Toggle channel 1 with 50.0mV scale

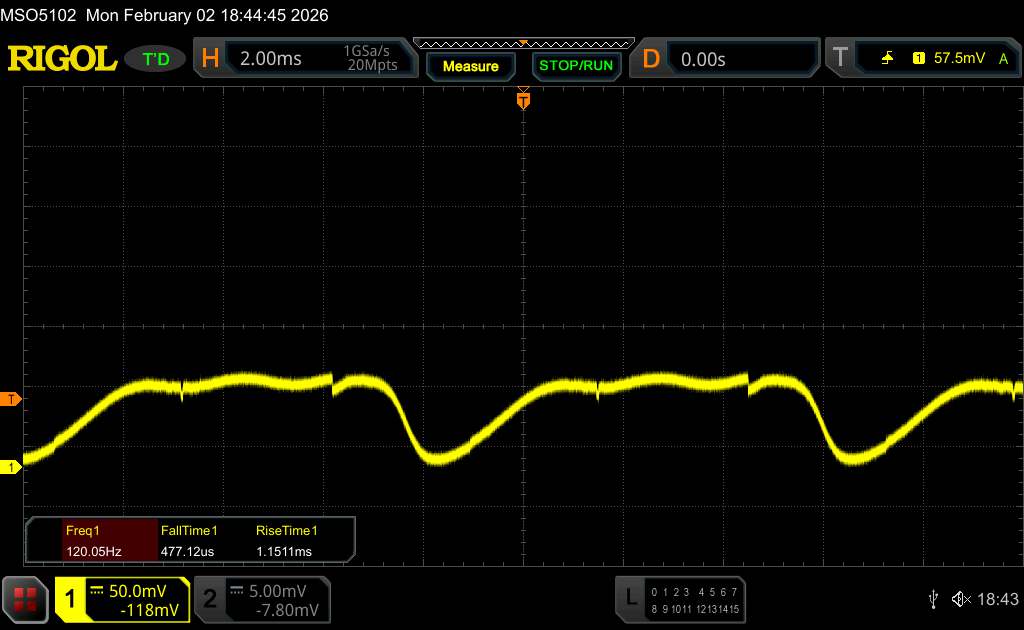click(x=122, y=599)
